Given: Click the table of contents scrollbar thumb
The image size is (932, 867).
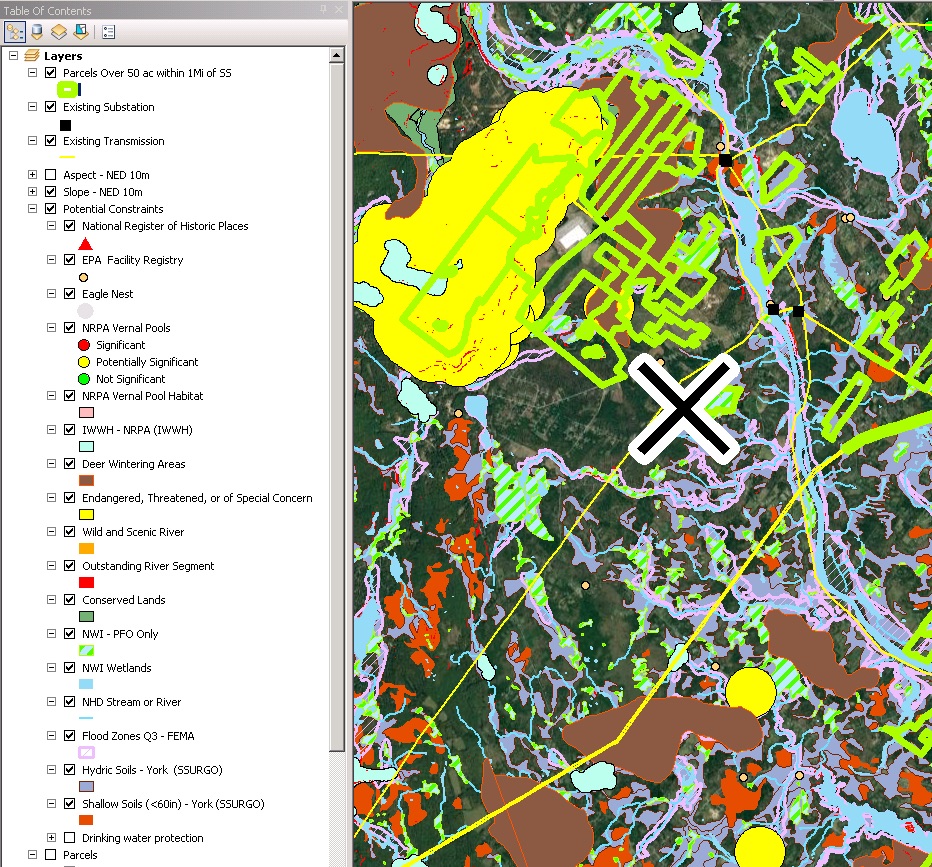Looking at the screenshot, I should [x=336, y=407].
